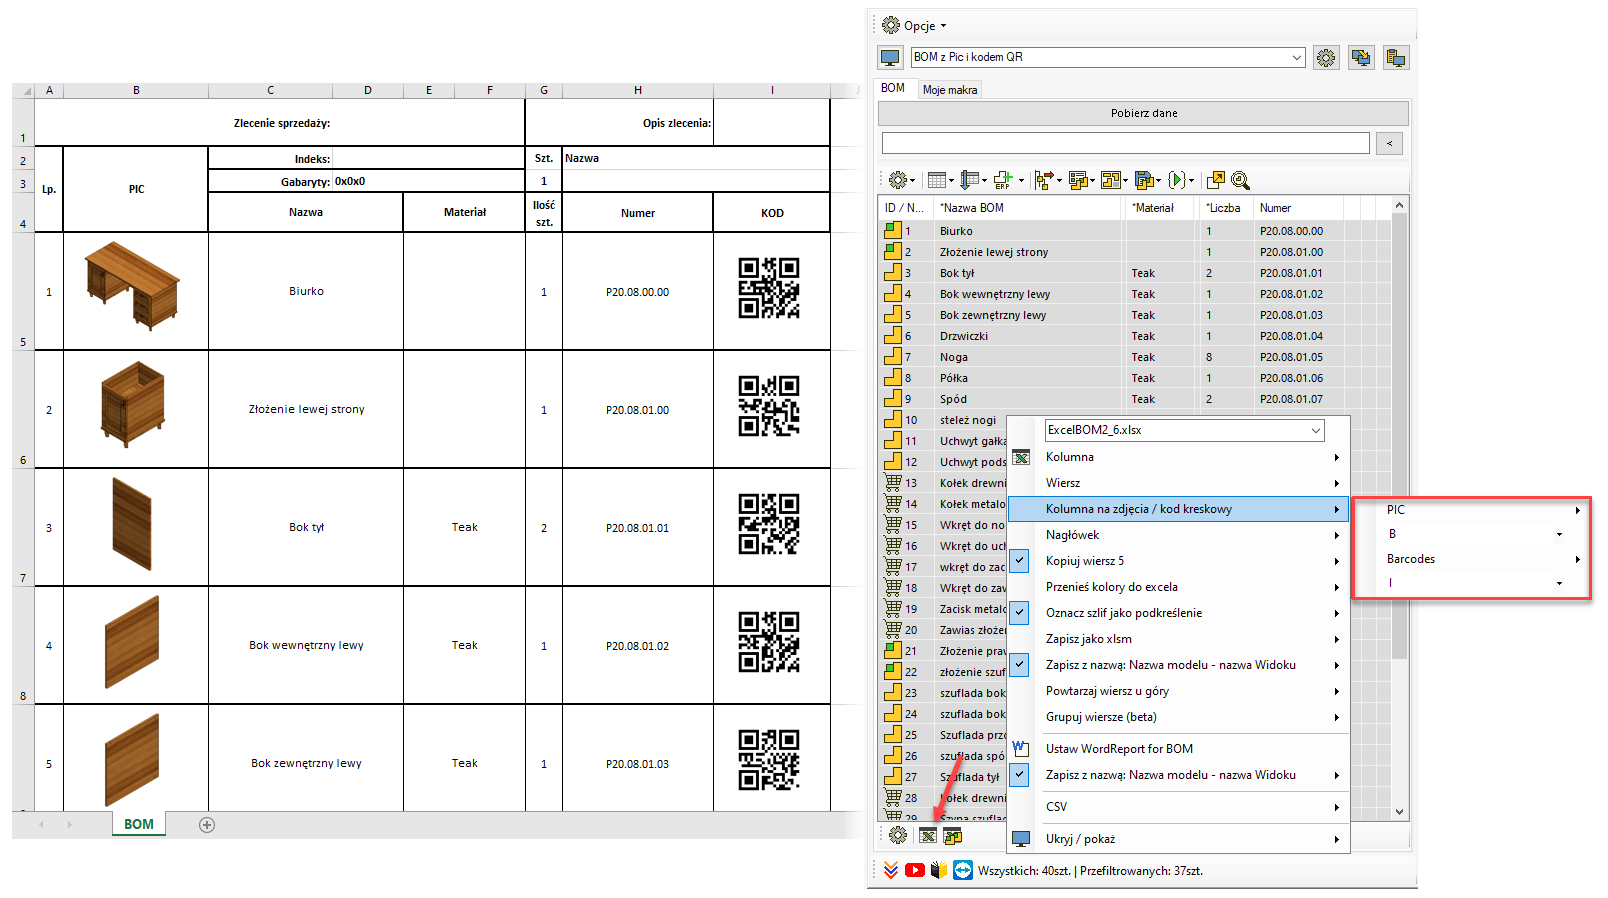Click the table with blue down-arrow icon
Screen dimensions: 1608x898
pyautogui.click(x=970, y=180)
